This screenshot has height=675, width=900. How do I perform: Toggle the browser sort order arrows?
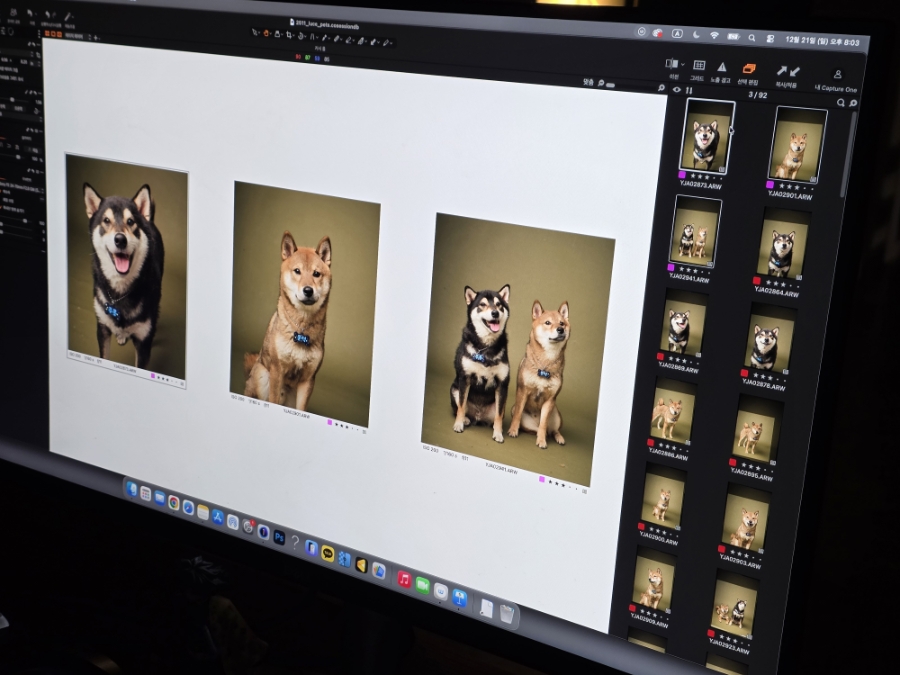[x=689, y=91]
